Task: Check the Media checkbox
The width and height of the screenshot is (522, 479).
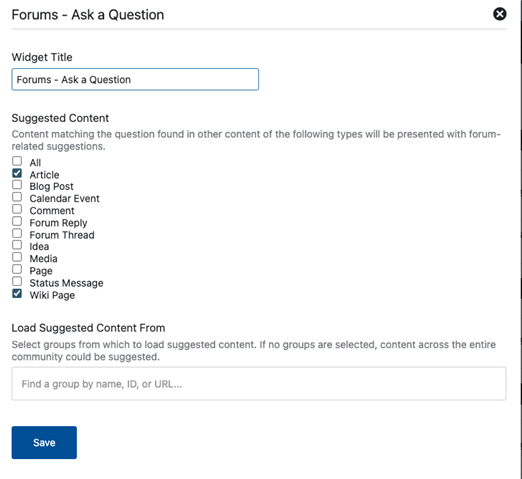Action: [x=17, y=257]
